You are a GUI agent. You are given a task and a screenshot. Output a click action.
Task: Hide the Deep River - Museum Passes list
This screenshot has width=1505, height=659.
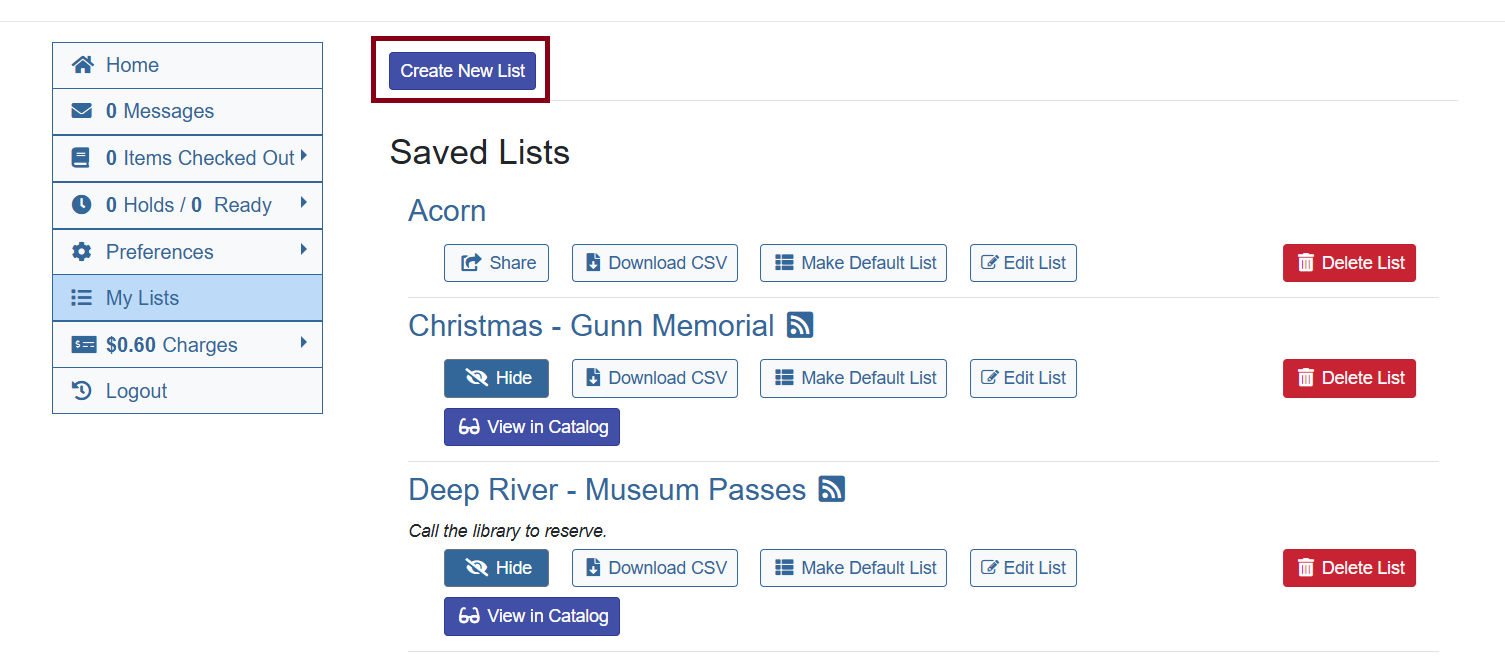496,567
